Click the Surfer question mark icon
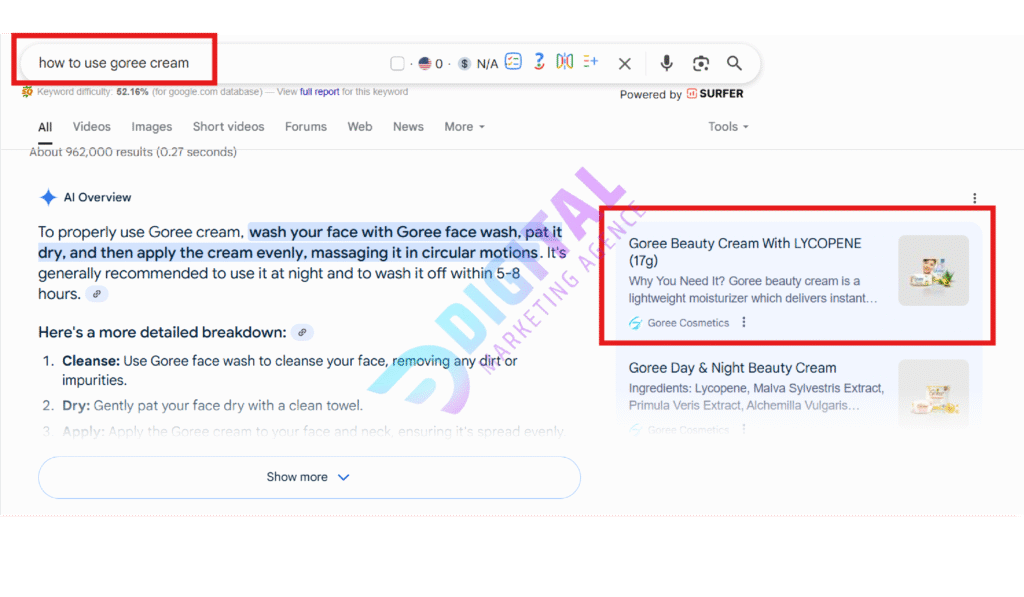Screen dimensions: 1024x597 pos(539,62)
